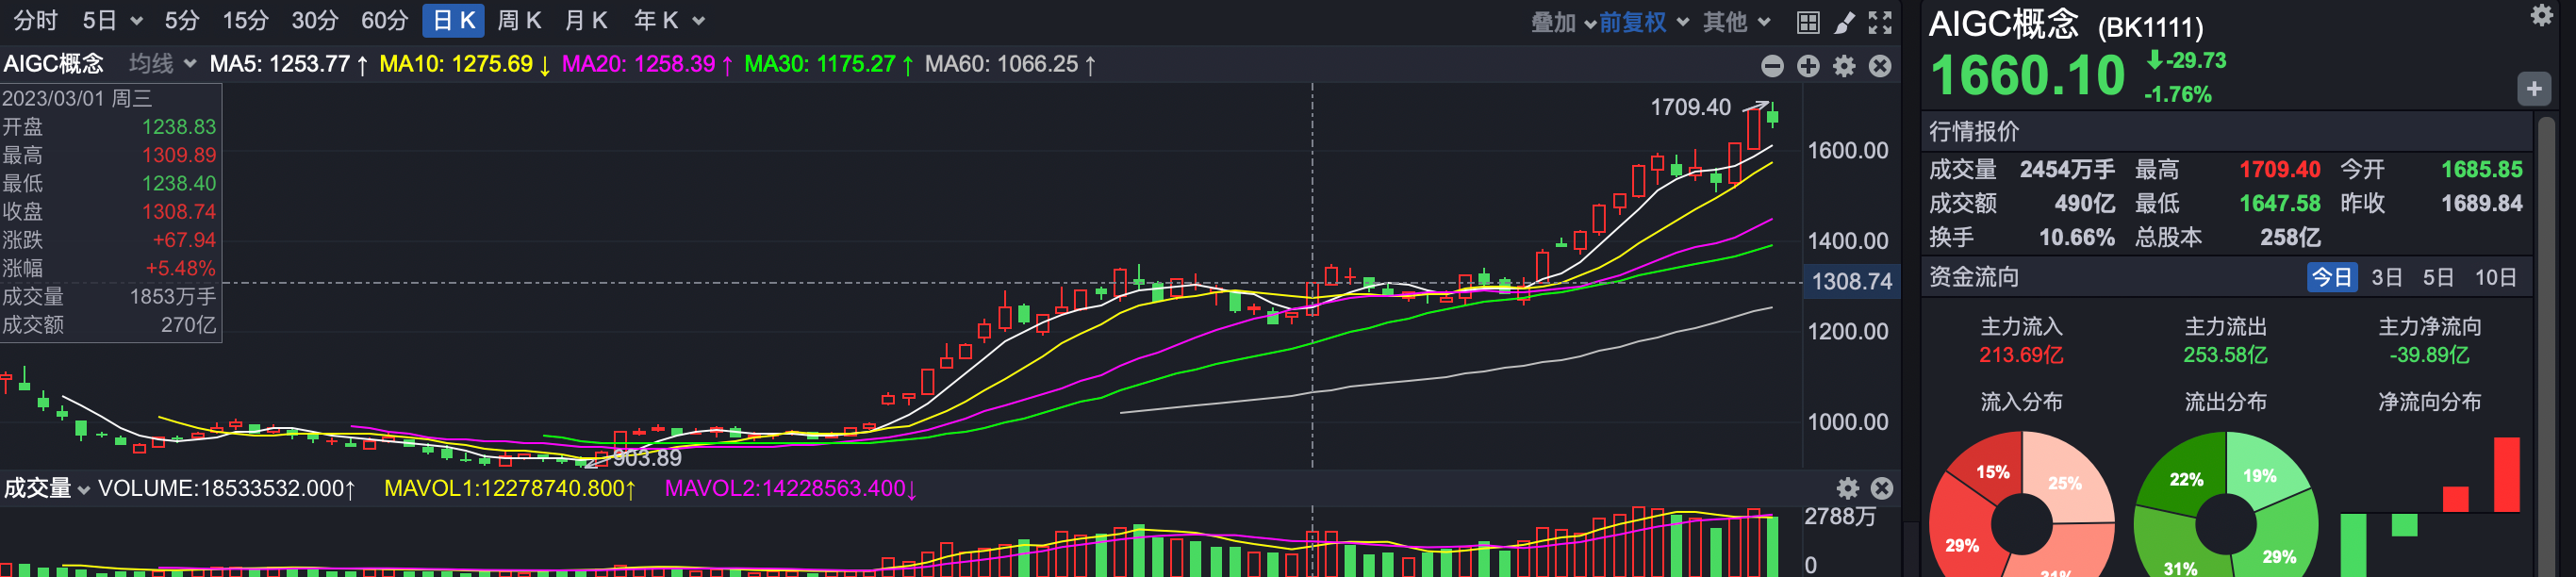Image resolution: width=2576 pixels, height=577 pixels.
Task: Select 10日 fund flow period
Action: (2496, 277)
